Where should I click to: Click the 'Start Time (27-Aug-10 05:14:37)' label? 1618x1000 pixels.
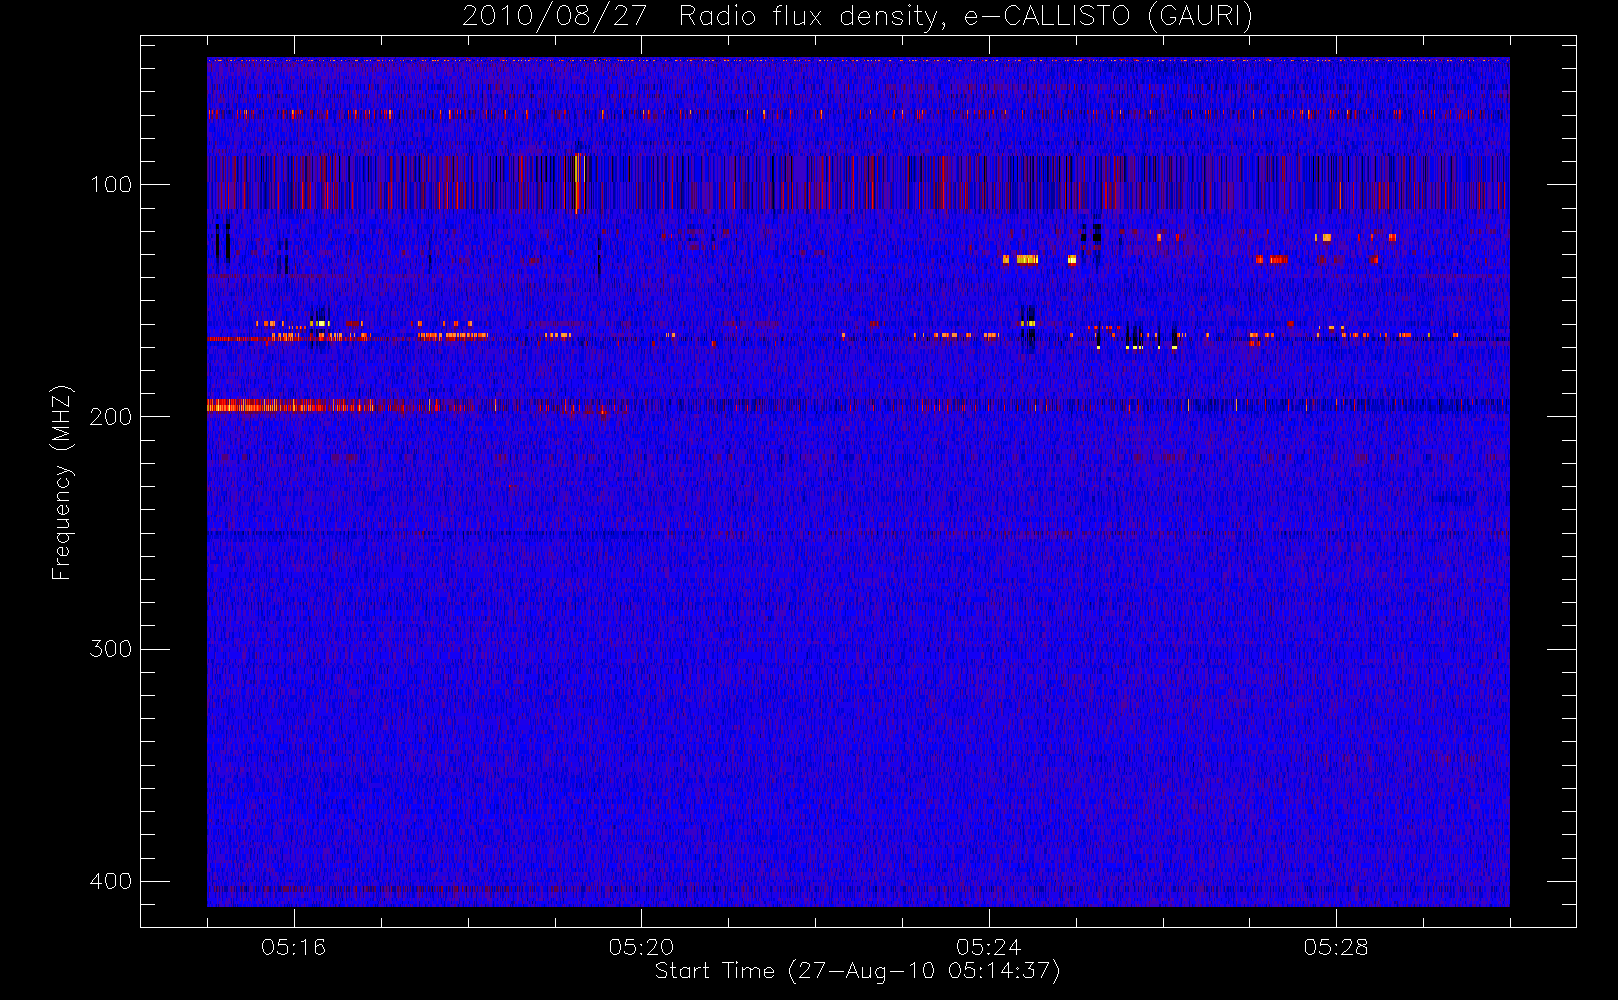[x=858, y=971]
